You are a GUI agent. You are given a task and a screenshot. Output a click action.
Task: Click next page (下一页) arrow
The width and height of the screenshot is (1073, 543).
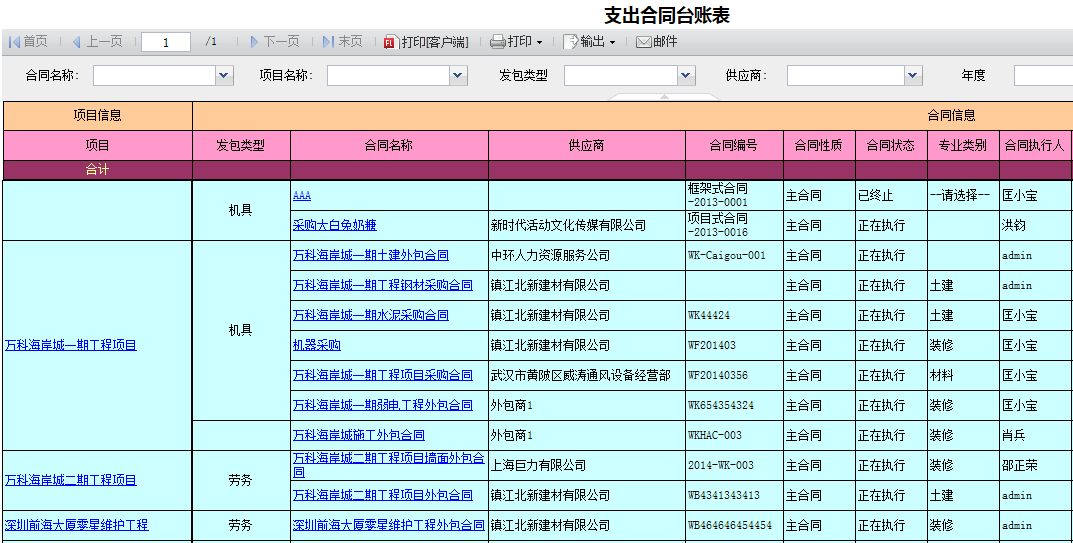[255, 42]
